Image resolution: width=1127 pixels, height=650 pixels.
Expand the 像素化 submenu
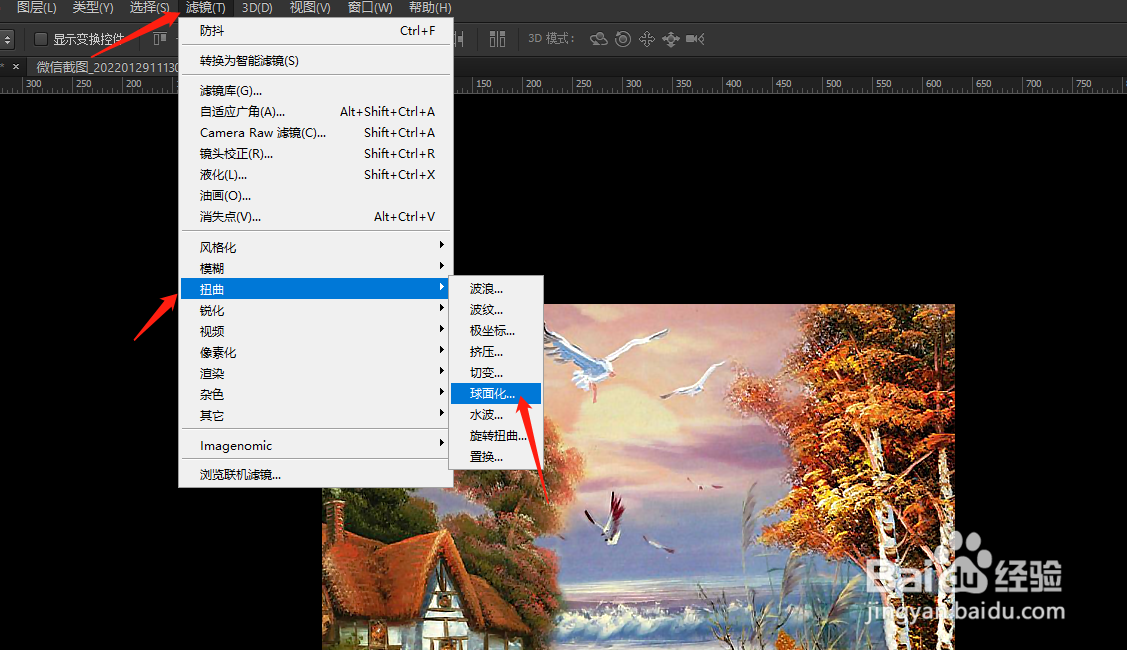click(316, 352)
